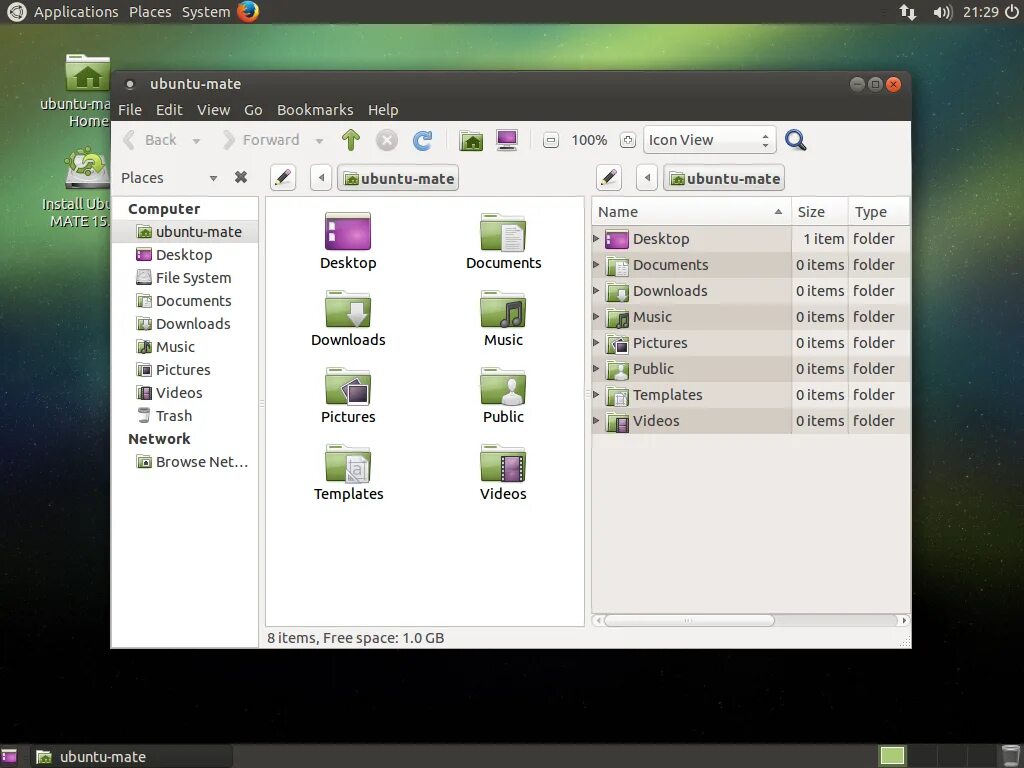
Task: Click the Stop loading icon
Action: 387,140
